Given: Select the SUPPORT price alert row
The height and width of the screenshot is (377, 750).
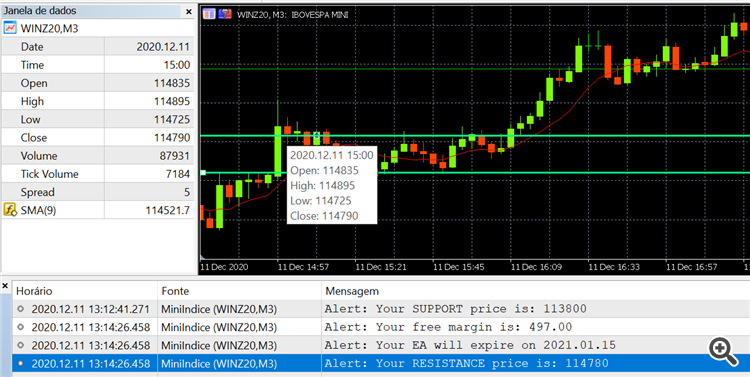Looking at the screenshot, I should pyautogui.click(x=381, y=309).
